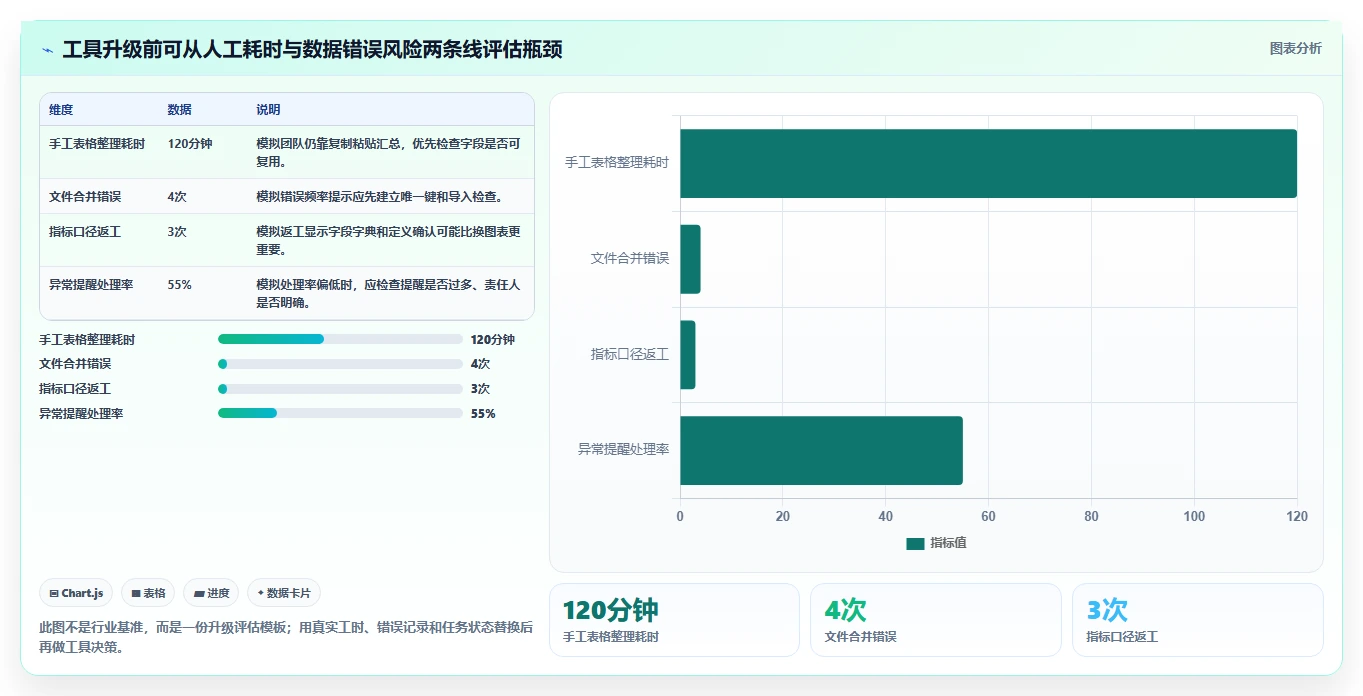Click the 异常提醒处理率 chart bar

pyautogui.click(x=821, y=450)
